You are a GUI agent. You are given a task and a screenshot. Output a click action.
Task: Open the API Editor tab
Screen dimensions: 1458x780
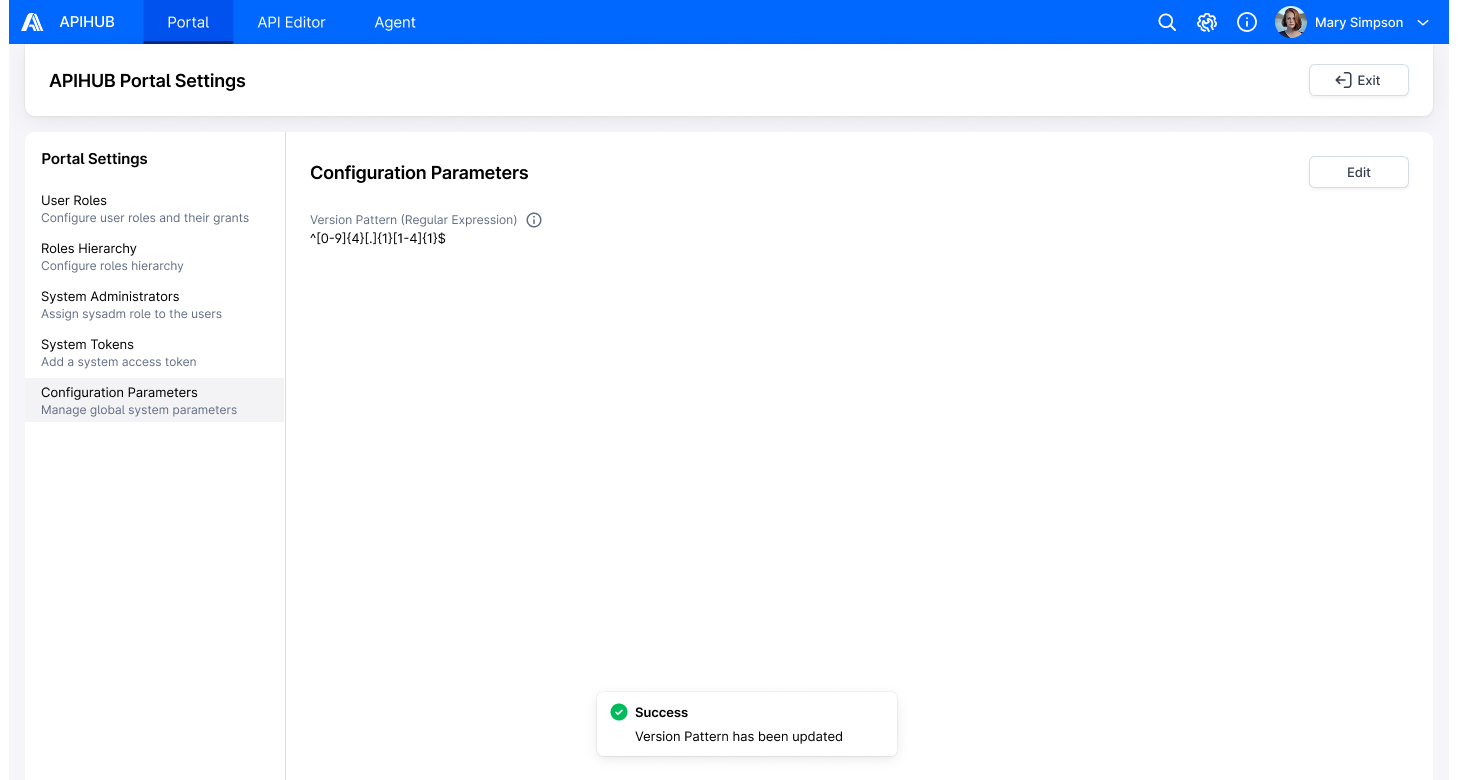pyautogui.click(x=292, y=22)
